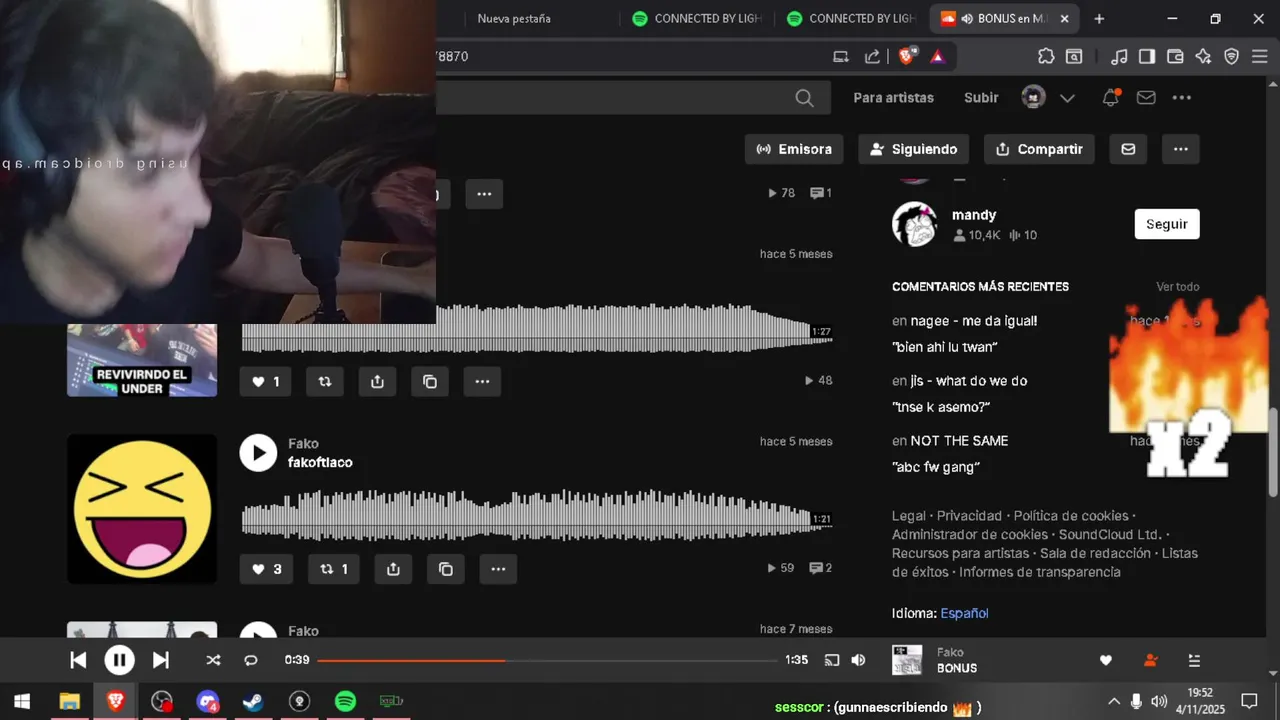Click the search magnifier icon
The height and width of the screenshot is (720, 1280).
[x=804, y=98]
